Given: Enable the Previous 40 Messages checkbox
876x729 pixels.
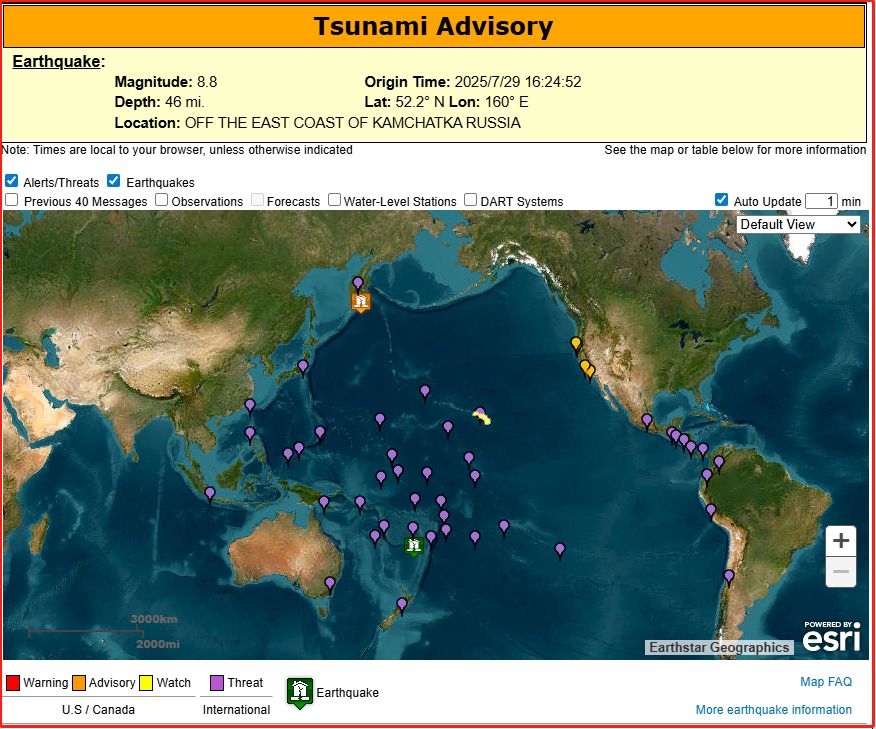Looking at the screenshot, I should tap(11, 200).
